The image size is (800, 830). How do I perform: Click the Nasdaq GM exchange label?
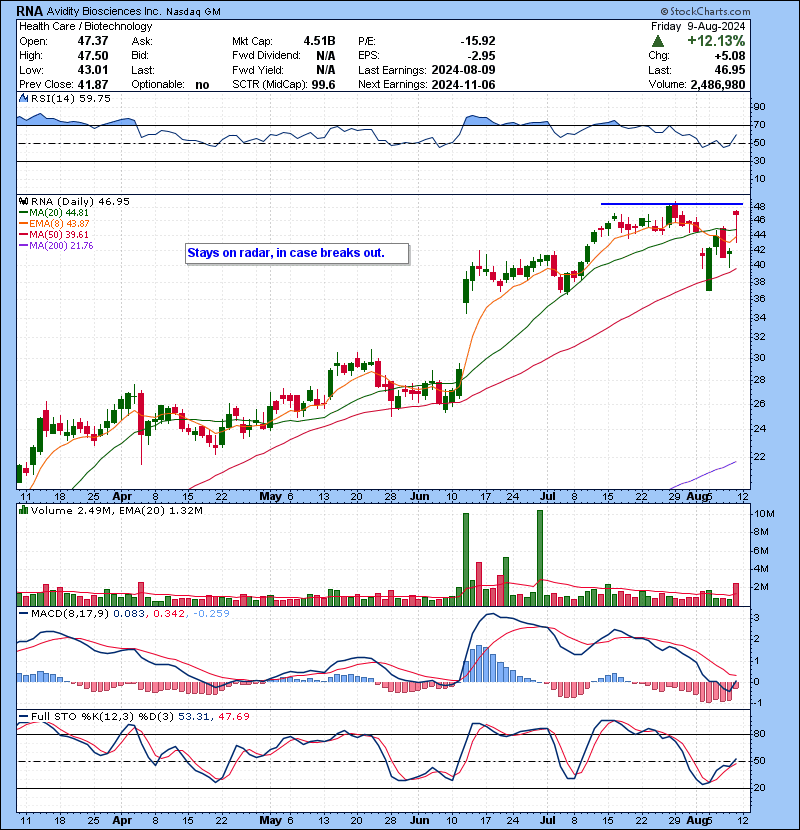point(193,12)
